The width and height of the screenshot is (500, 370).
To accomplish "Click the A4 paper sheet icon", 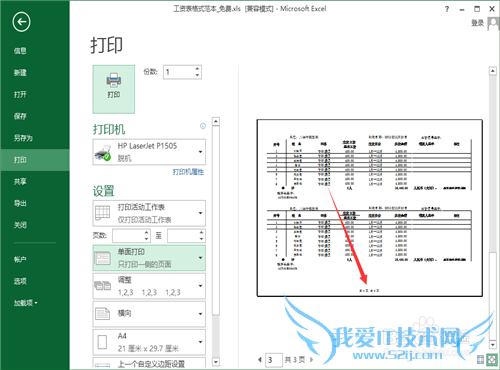I will pos(102,342).
